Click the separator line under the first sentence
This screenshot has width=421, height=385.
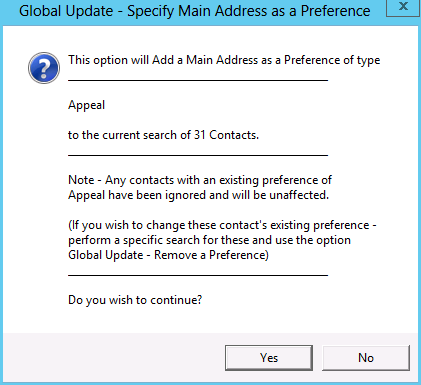(198, 80)
